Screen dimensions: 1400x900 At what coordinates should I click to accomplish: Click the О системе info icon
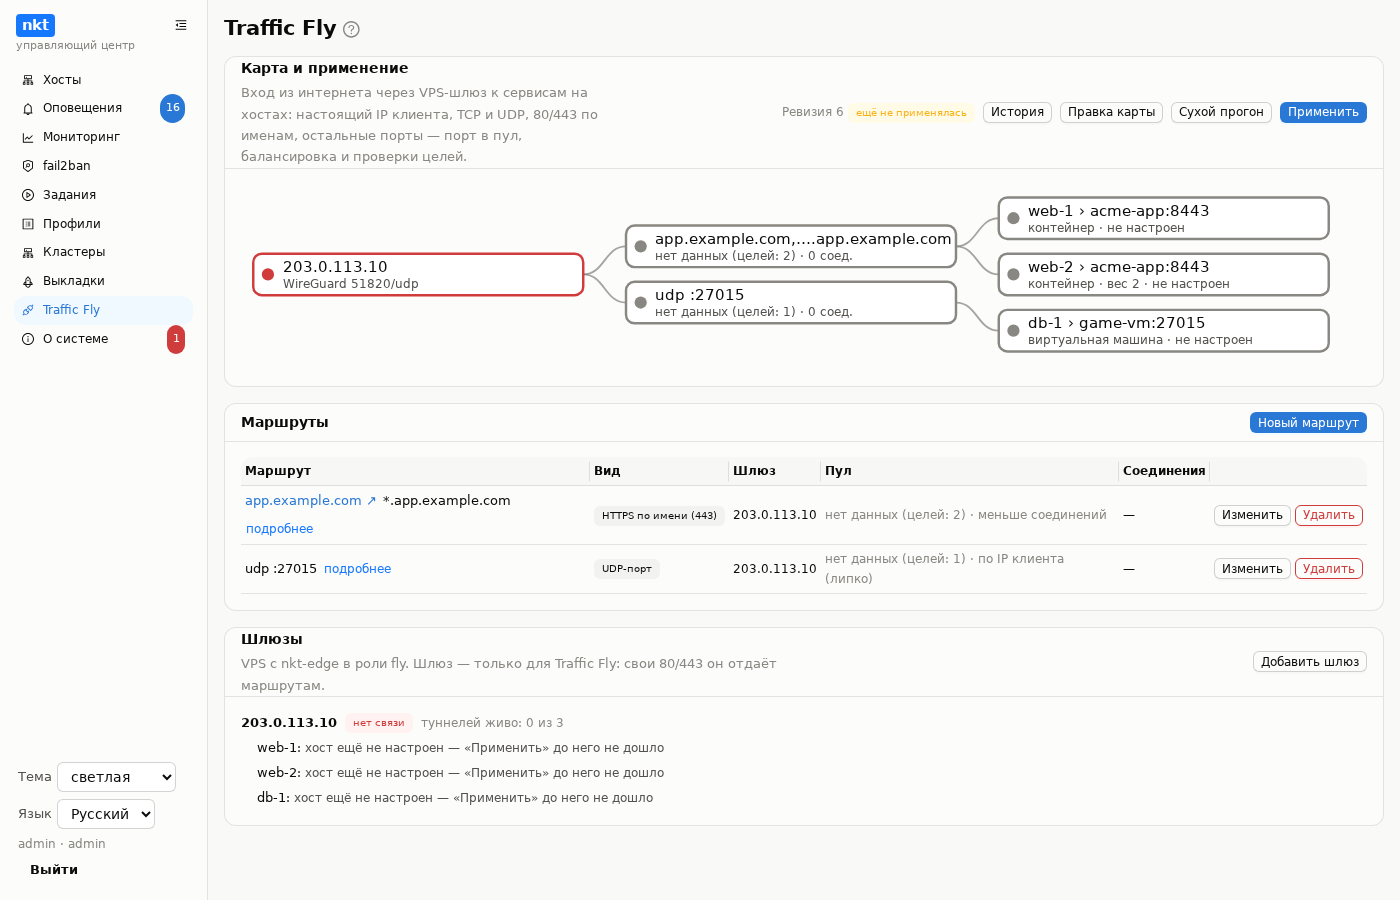click(x=28, y=339)
